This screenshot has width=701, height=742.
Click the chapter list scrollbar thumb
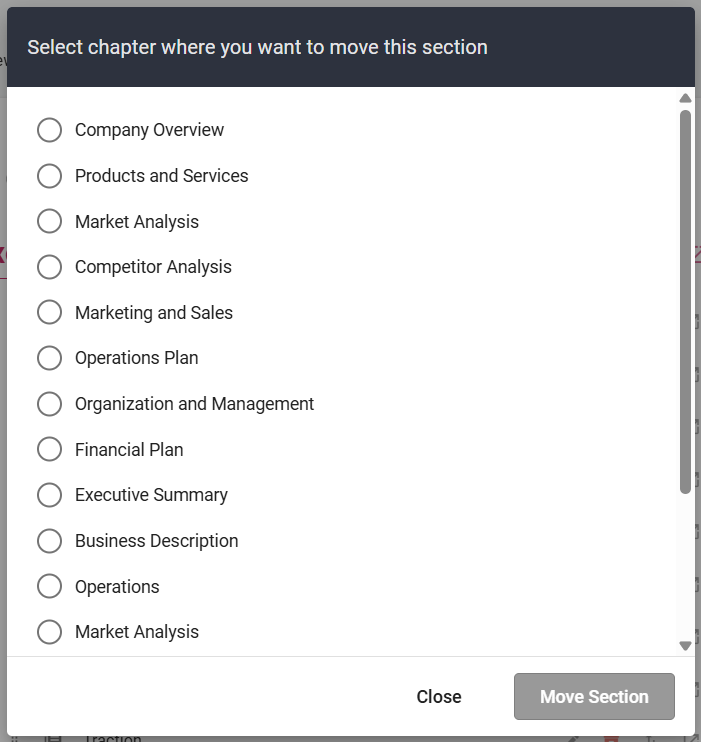click(x=685, y=300)
